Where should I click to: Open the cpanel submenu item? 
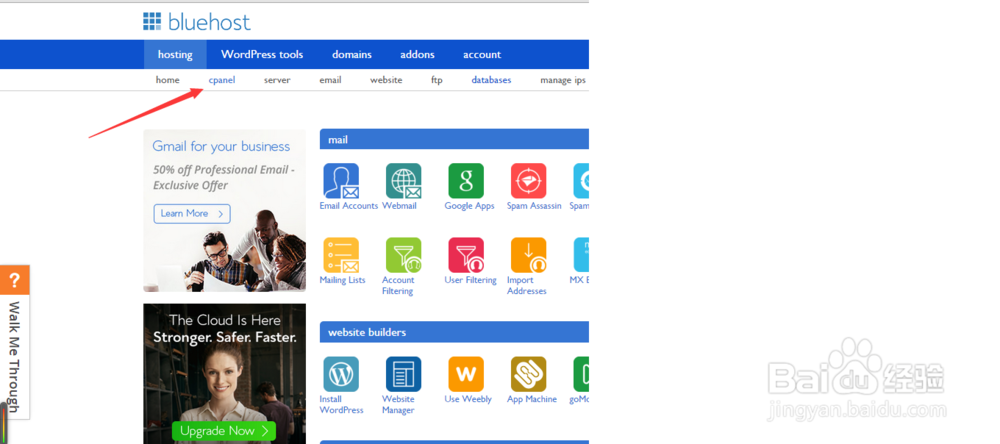[222, 80]
